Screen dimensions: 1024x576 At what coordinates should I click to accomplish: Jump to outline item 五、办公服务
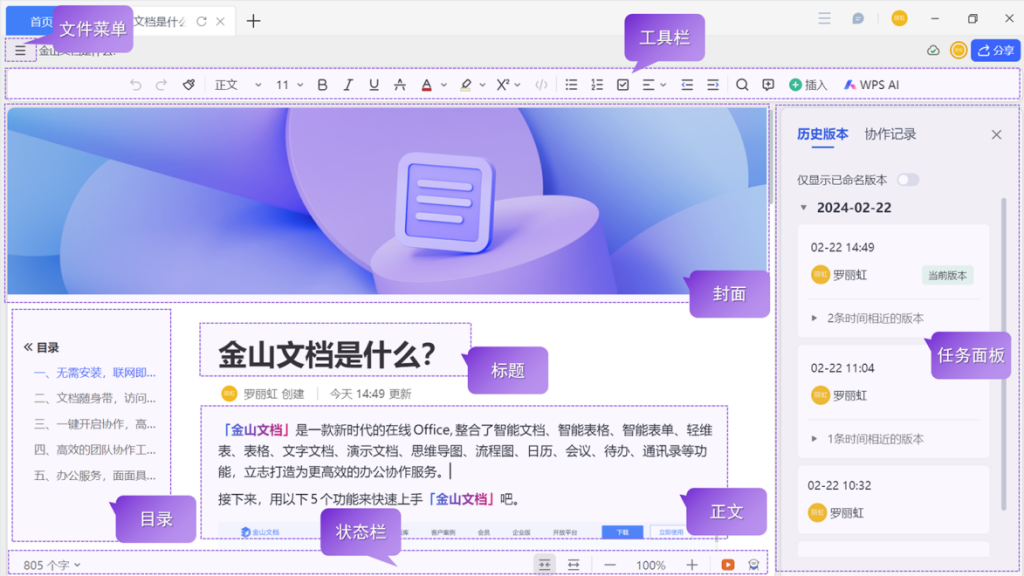[95, 475]
